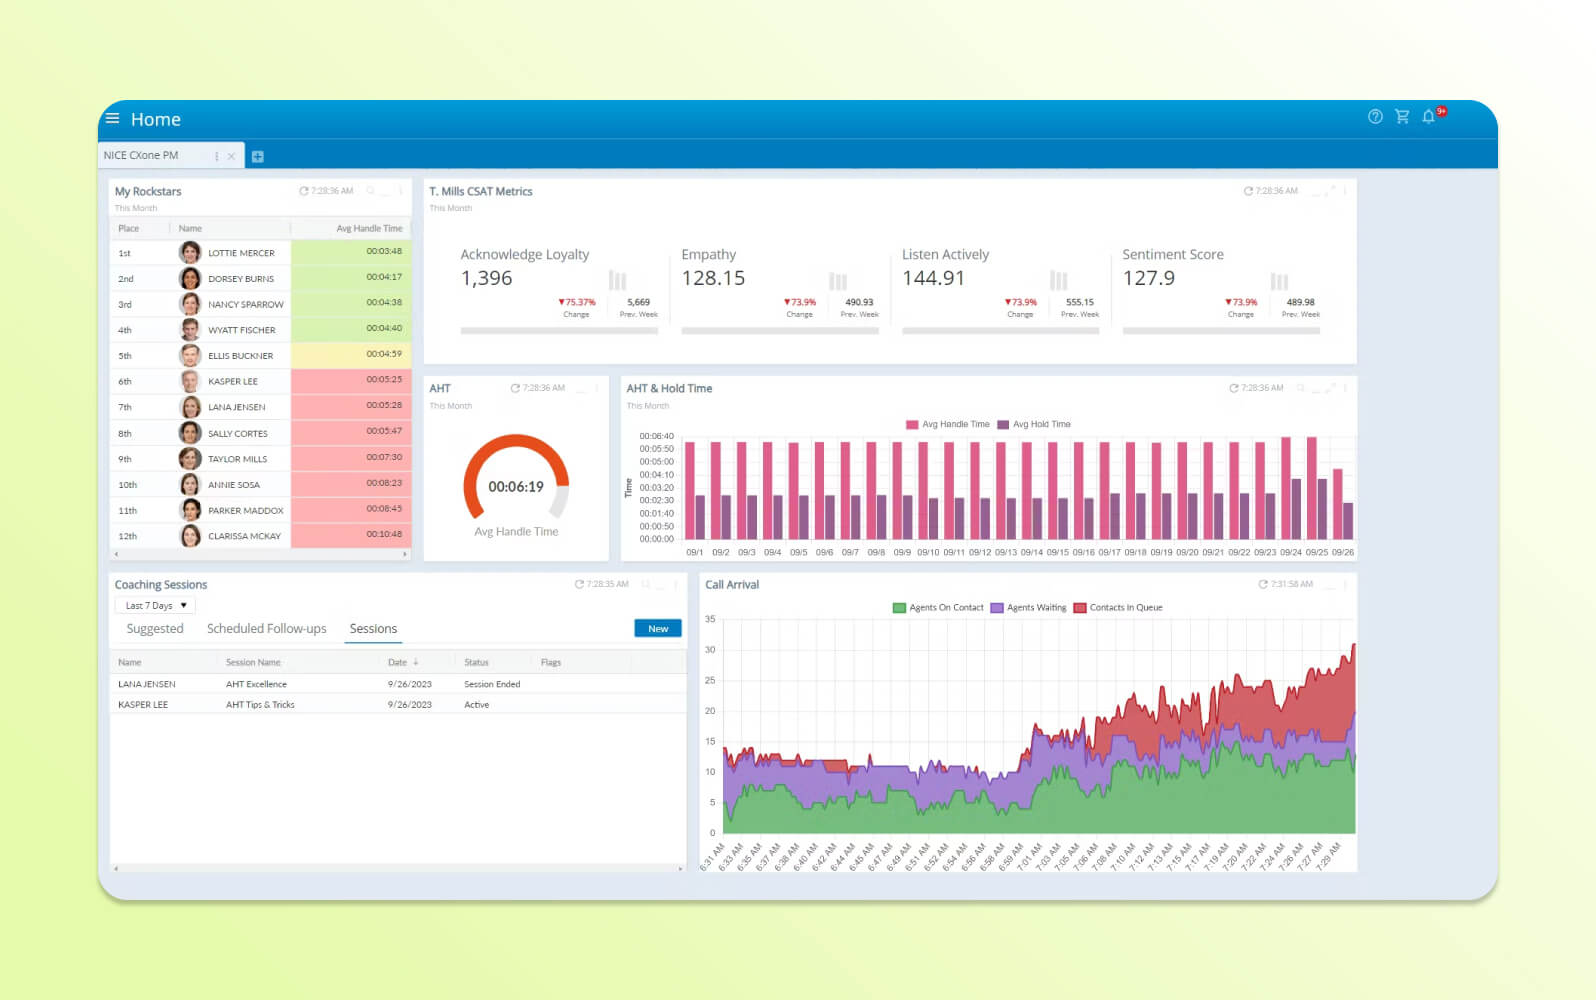
Task: Refresh the My Rockstars widget
Action: coord(304,191)
